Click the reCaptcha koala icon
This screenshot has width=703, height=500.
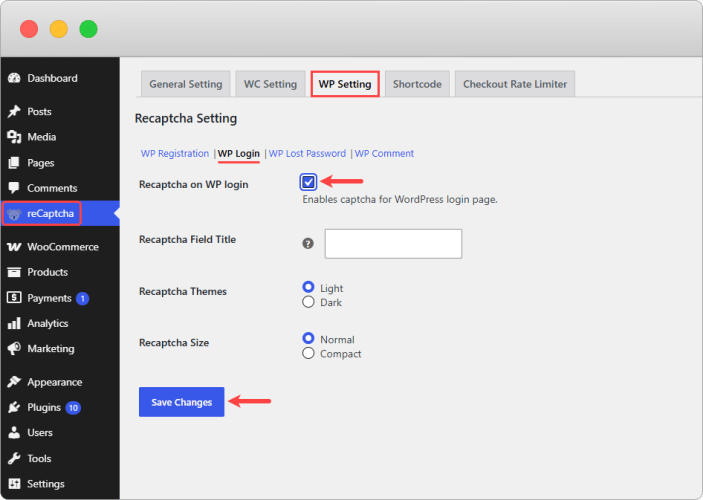[x=14, y=214]
